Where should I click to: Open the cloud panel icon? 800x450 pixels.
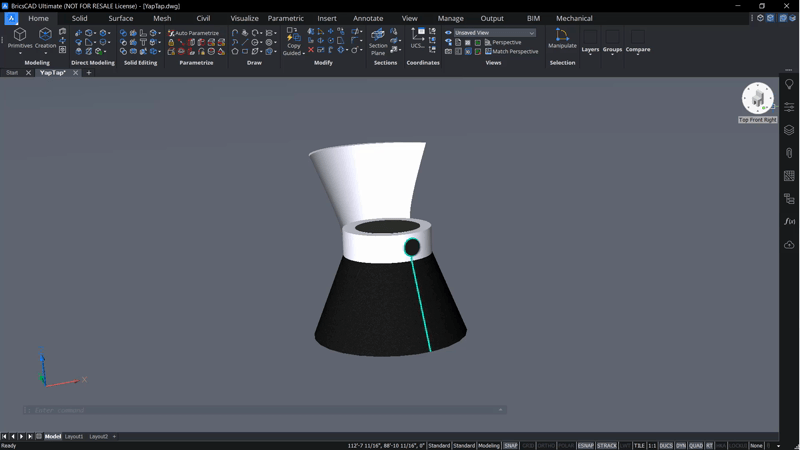point(789,245)
